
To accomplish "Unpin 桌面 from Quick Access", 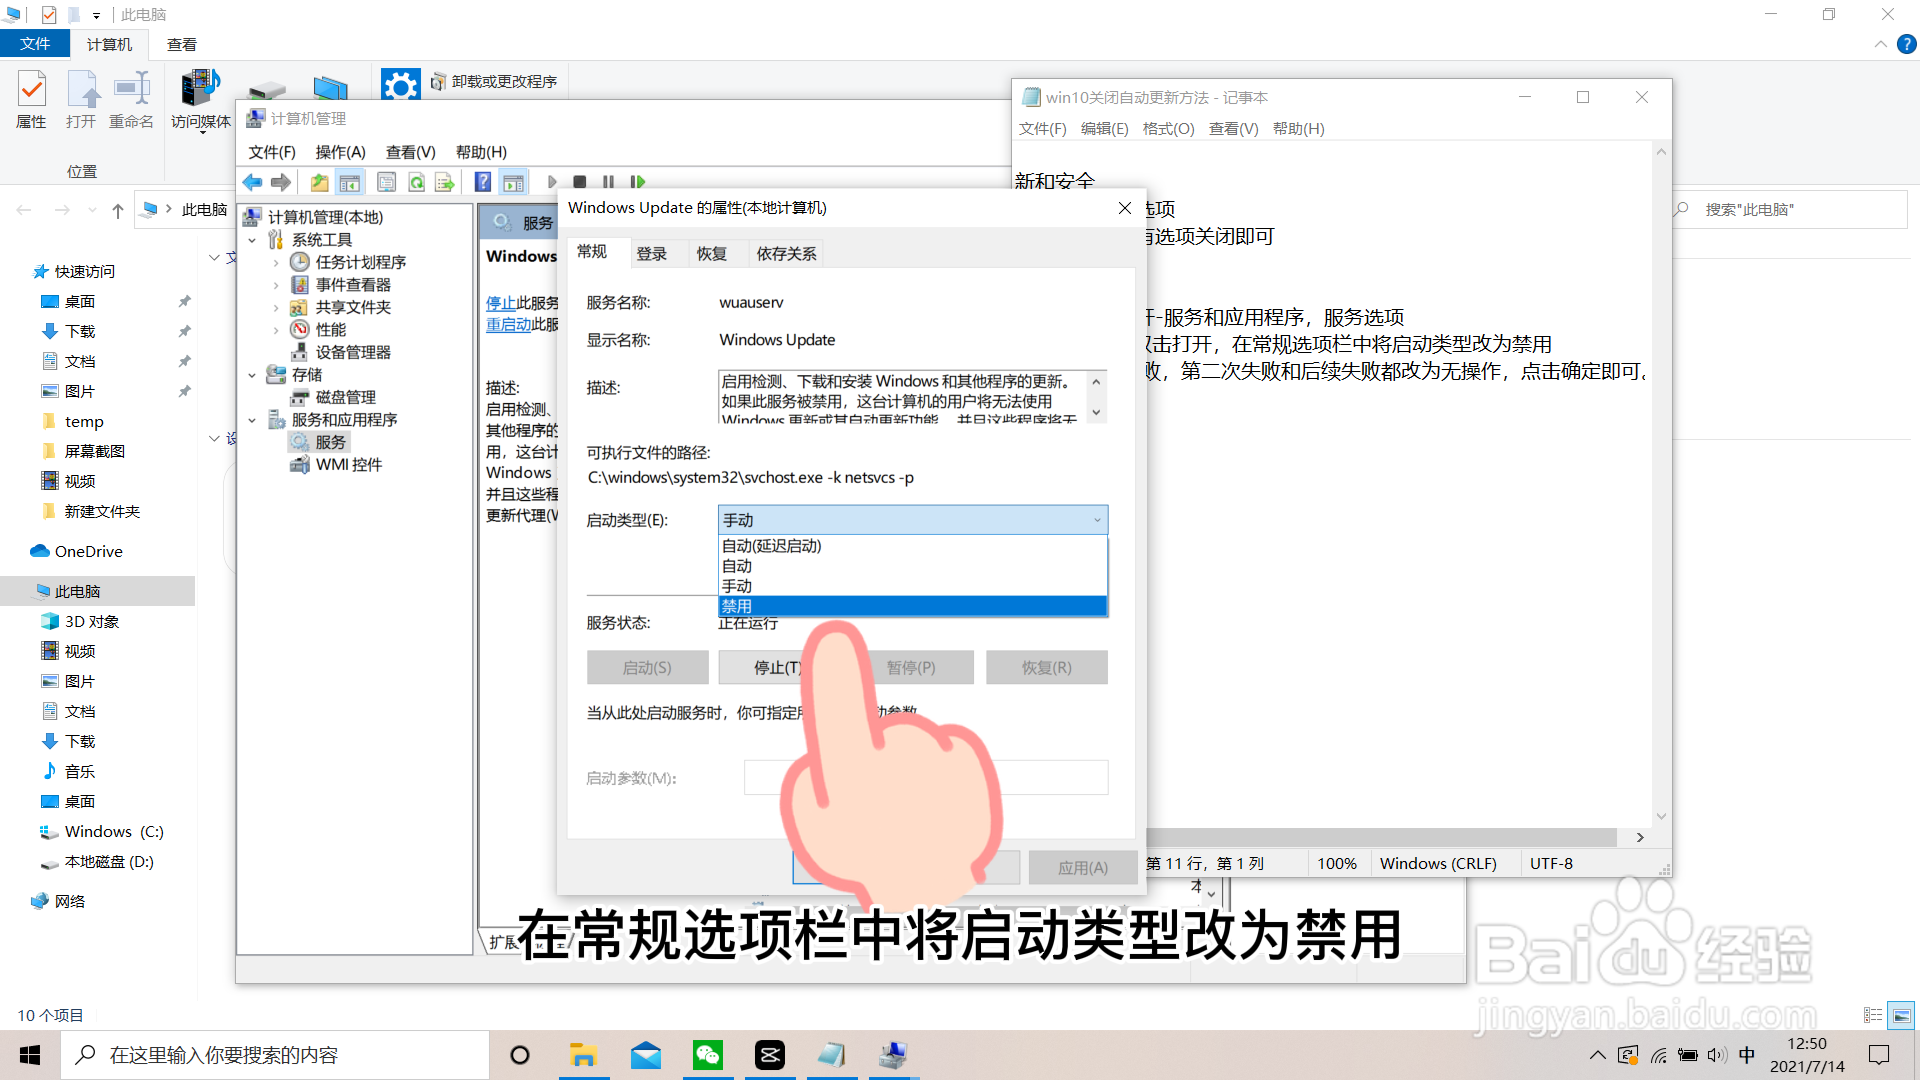I will click(184, 301).
